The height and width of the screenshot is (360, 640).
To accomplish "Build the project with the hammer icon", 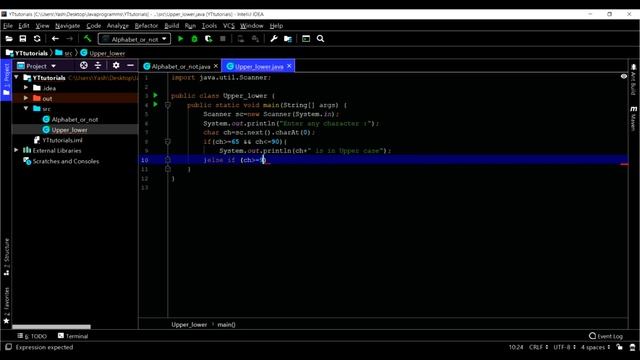I will pos(87,39).
